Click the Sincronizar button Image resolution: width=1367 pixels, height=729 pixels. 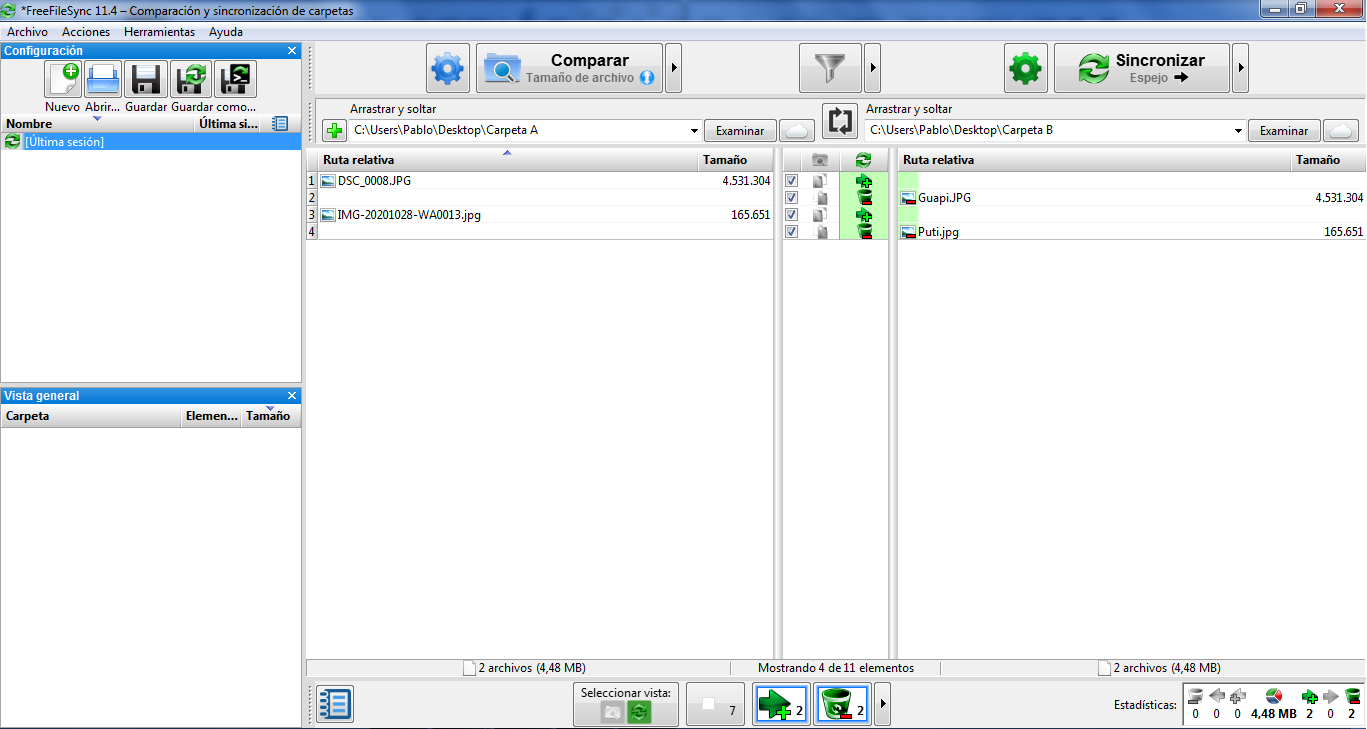(x=1142, y=68)
